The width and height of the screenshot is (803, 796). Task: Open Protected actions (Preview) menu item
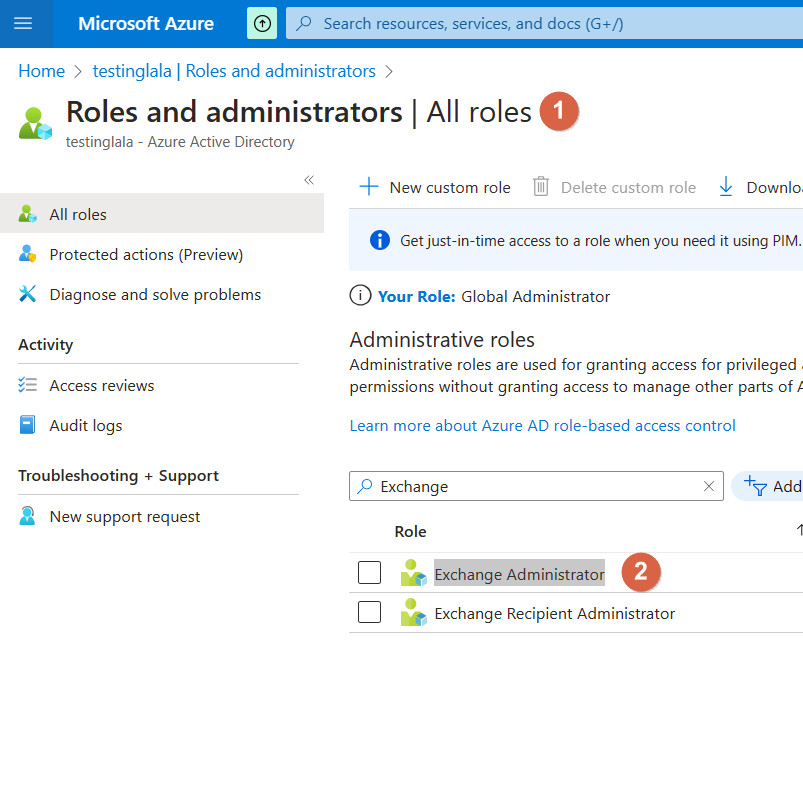click(x=146, y=254)
